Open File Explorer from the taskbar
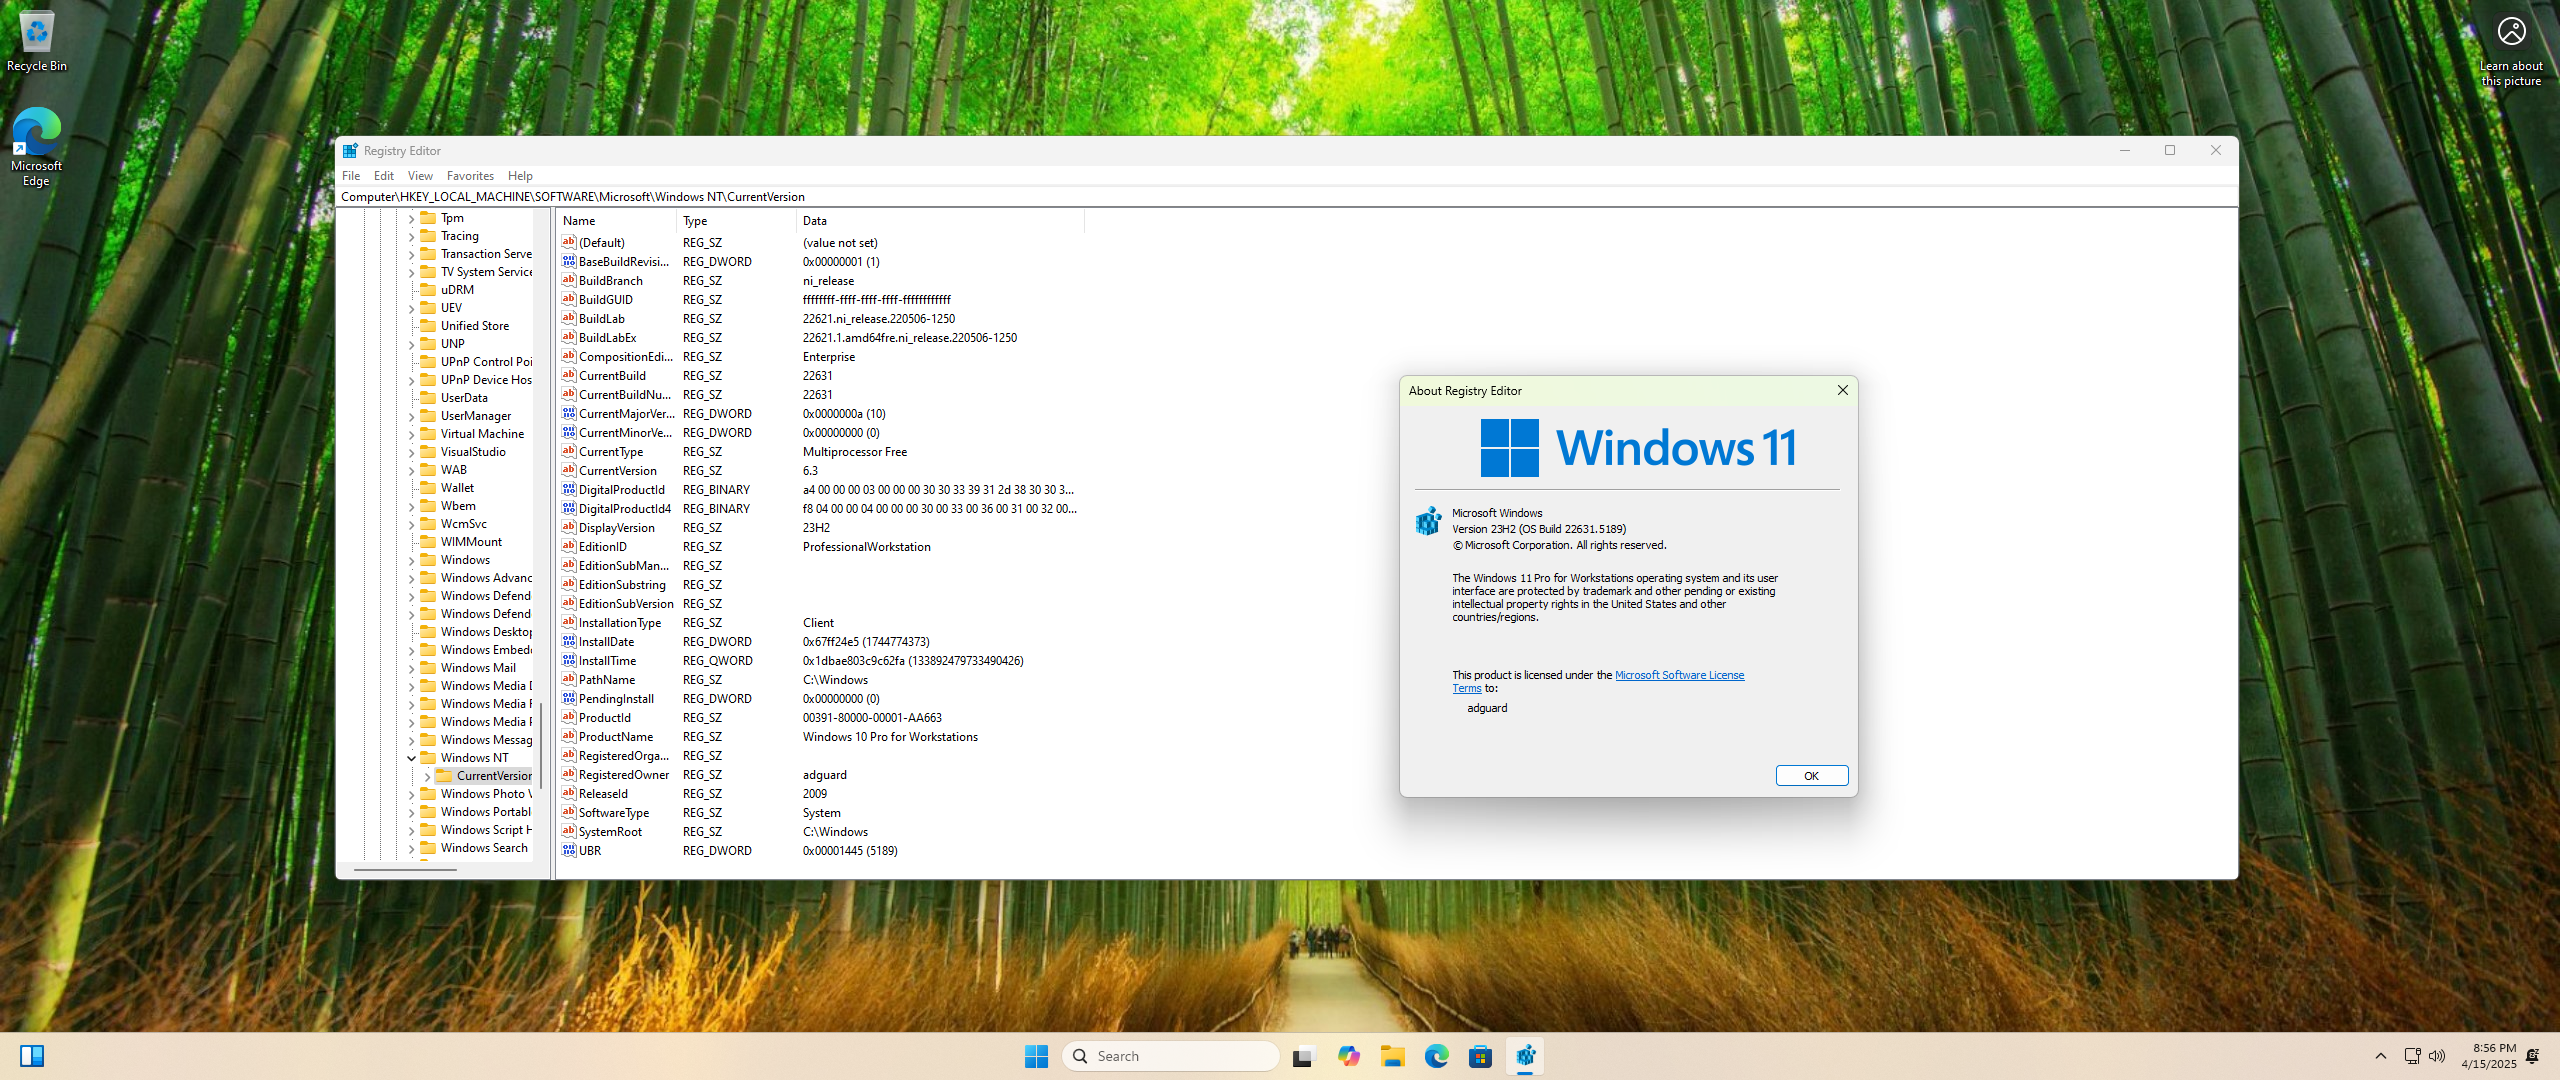Viewport: 2560px width, 1080px height. coord(1392,1055)
